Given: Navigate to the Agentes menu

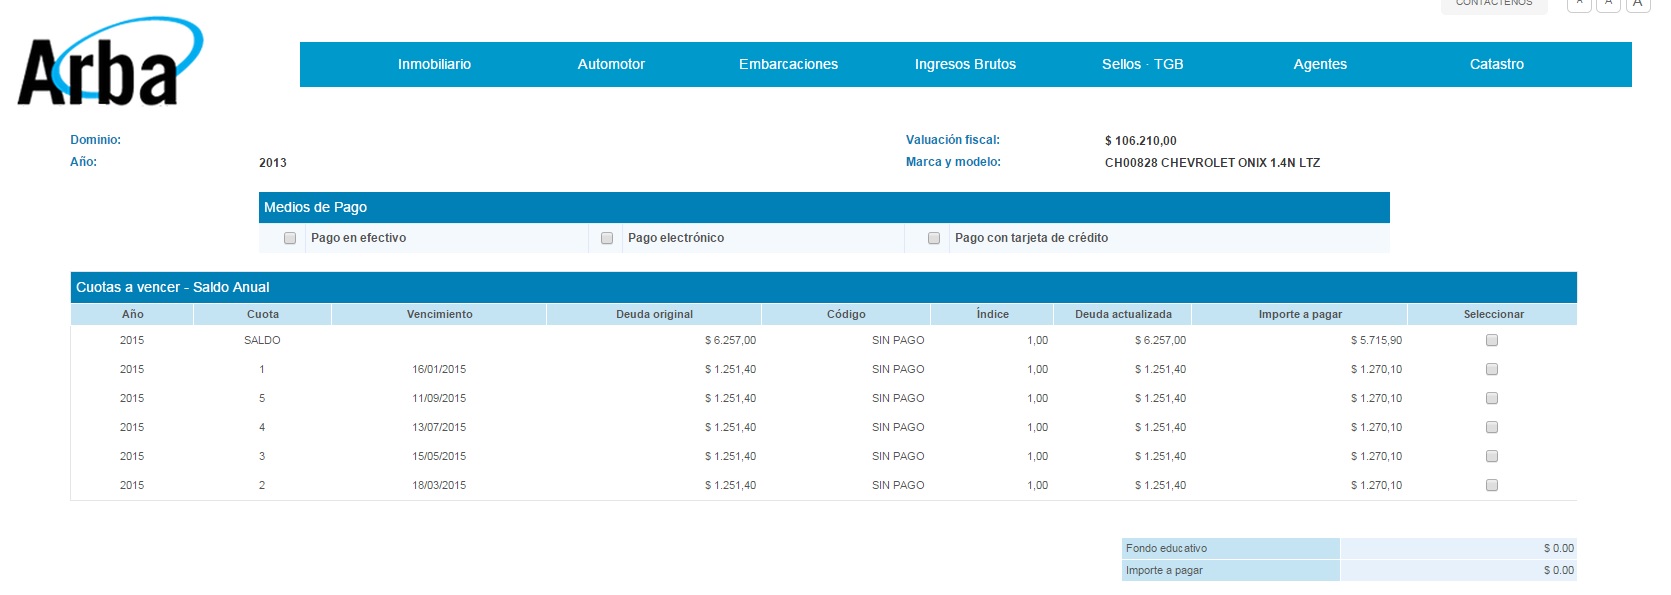Looking at the screenshot, I should (x=1320, y=64).
